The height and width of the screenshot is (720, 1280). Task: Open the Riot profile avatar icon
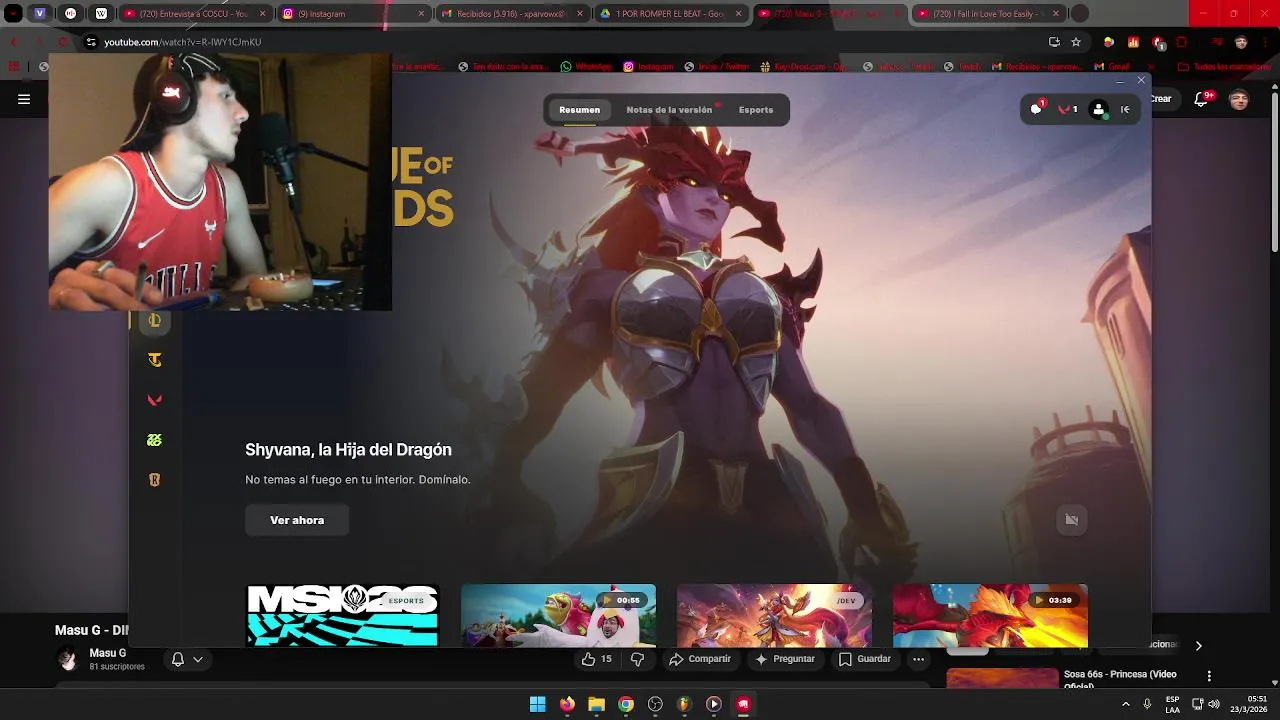(x=1099, y=109)
